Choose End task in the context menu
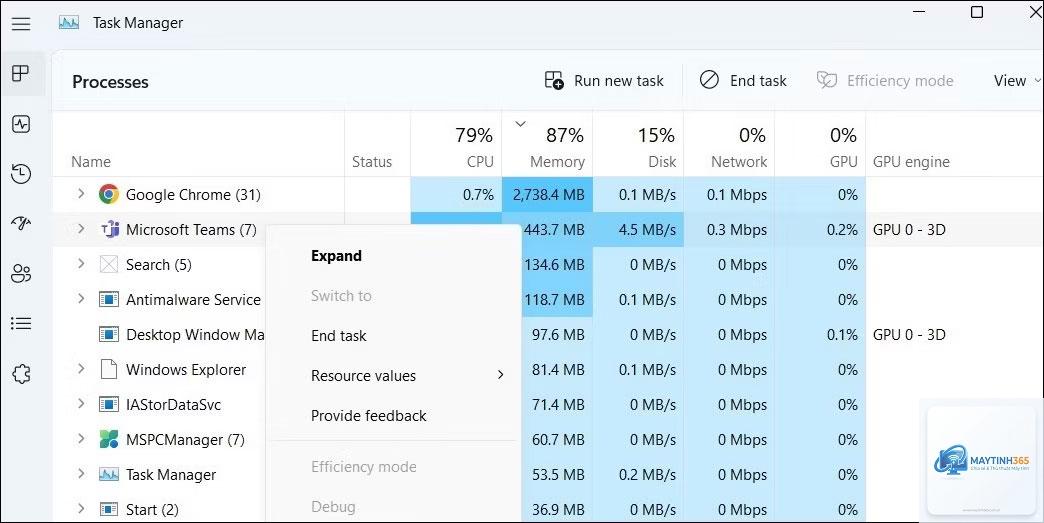 (x=393, y=336)
